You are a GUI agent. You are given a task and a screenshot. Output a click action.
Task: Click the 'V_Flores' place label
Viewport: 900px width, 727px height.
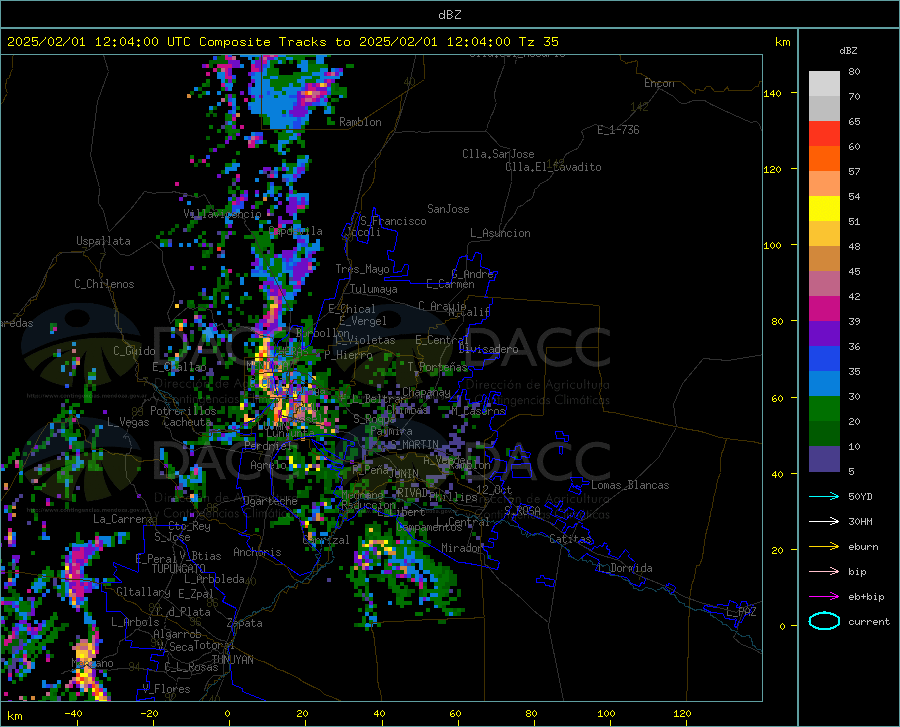point(166,689)
